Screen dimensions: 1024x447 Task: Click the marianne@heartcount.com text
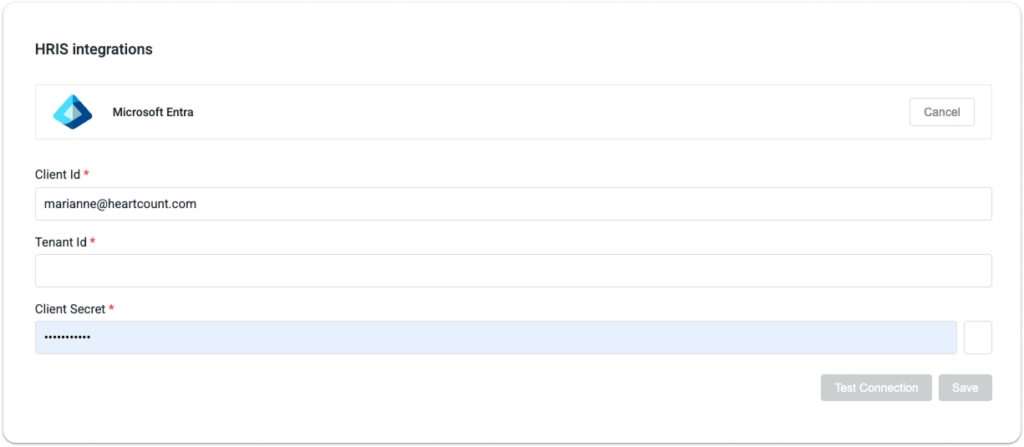[120, 204]
